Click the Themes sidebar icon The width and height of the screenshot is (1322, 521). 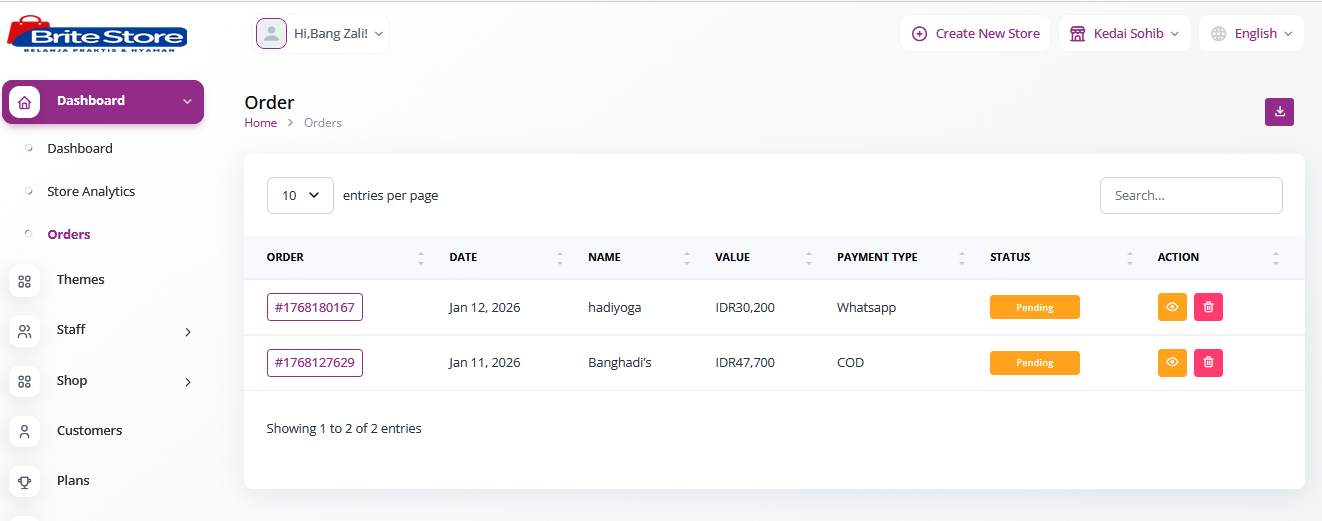(x=25, y=281)
